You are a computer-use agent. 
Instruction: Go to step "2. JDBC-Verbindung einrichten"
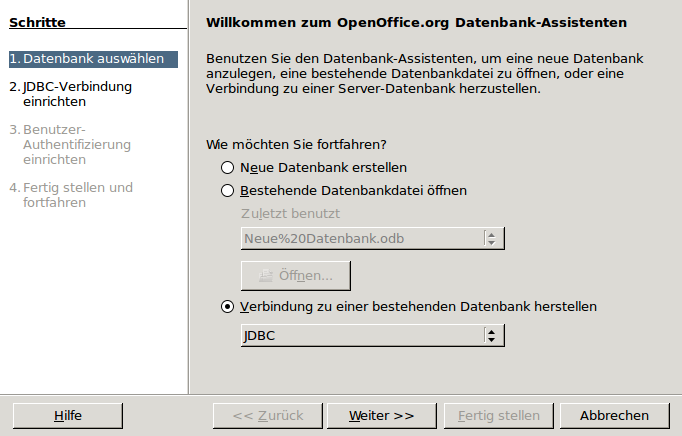coord(76,94)
